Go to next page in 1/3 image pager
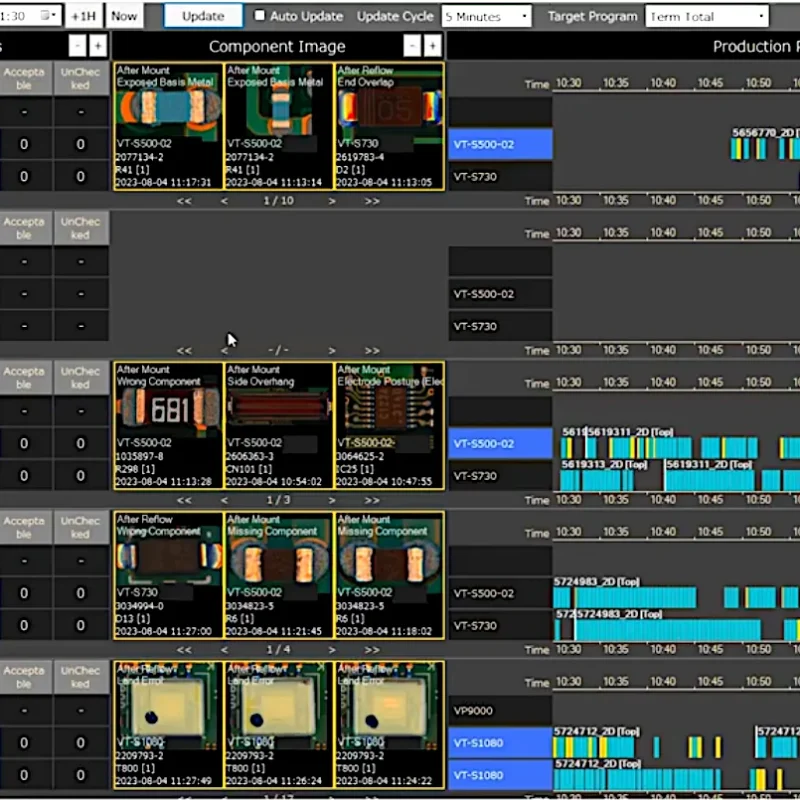The image size is (800, 800). 332,500
